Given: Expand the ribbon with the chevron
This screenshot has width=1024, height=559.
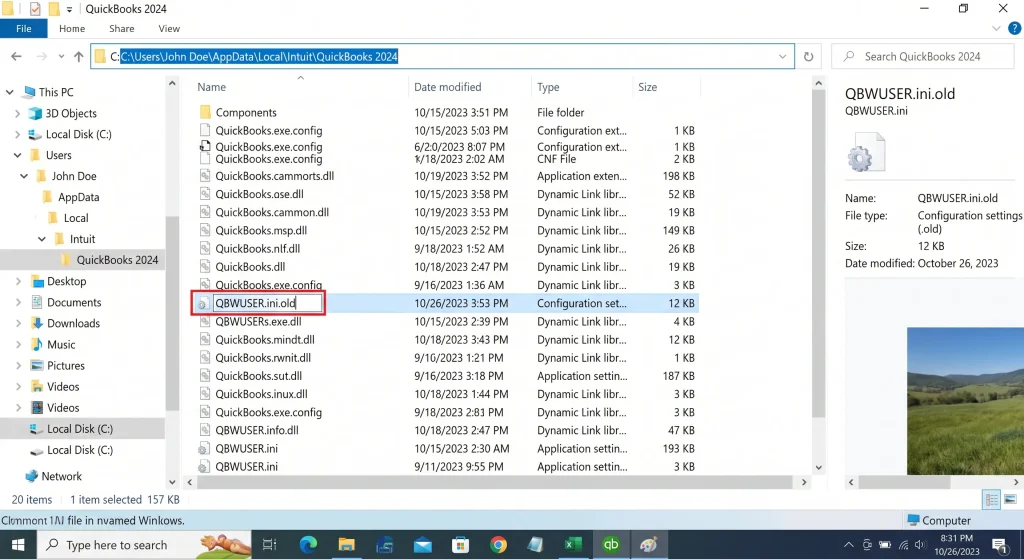Looking at the screenshot, I should pyautogui.click(x=996, y=28).
